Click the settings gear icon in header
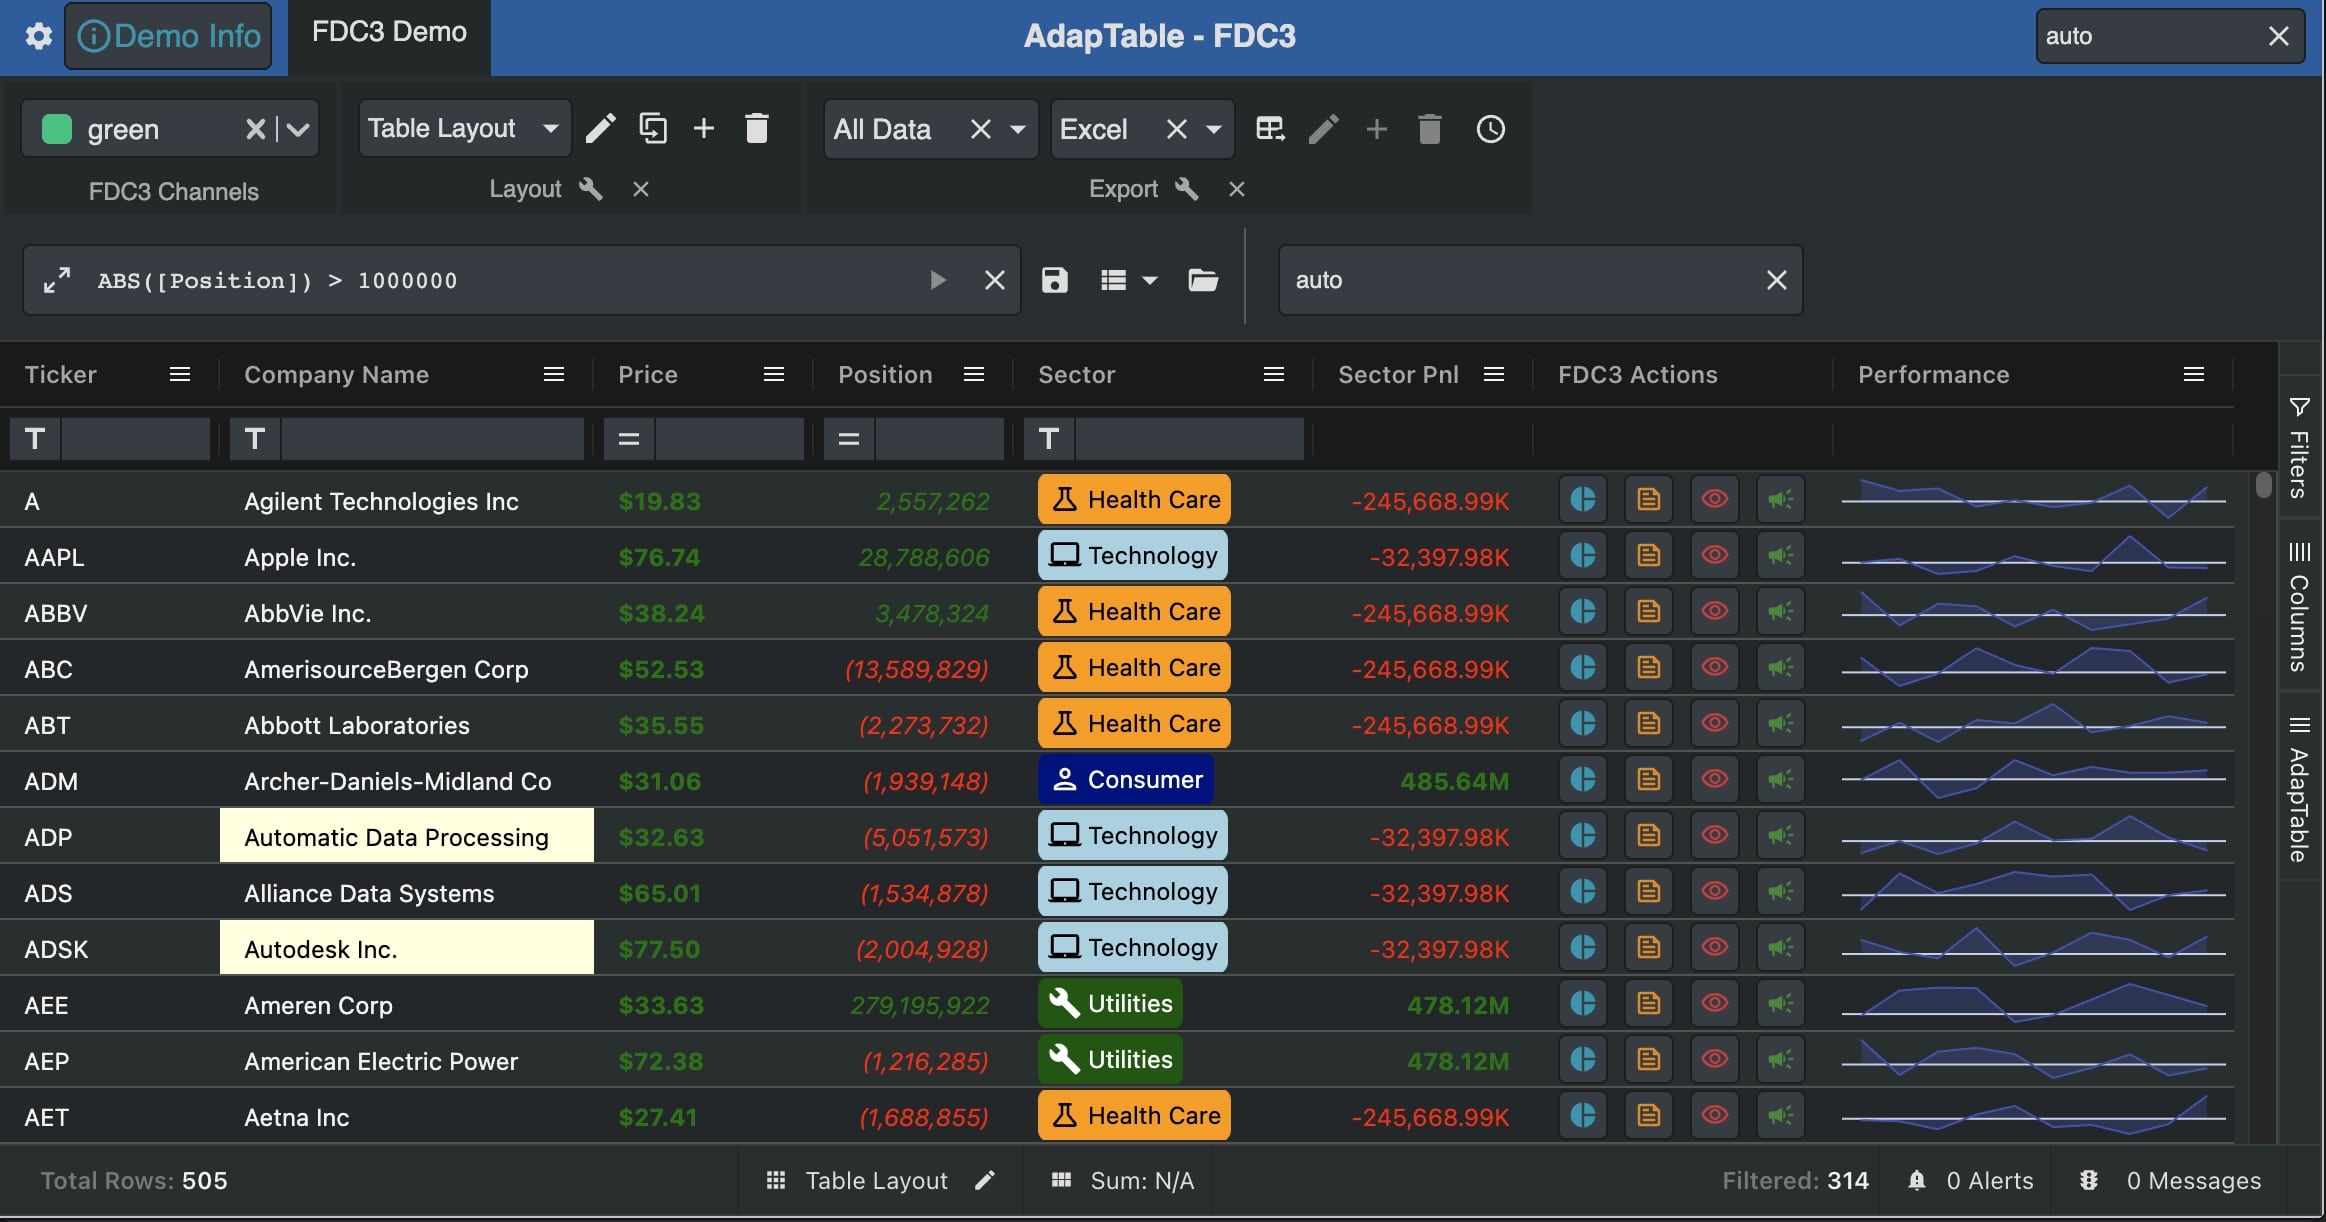2326x1222 pixels. coord(38,37)
